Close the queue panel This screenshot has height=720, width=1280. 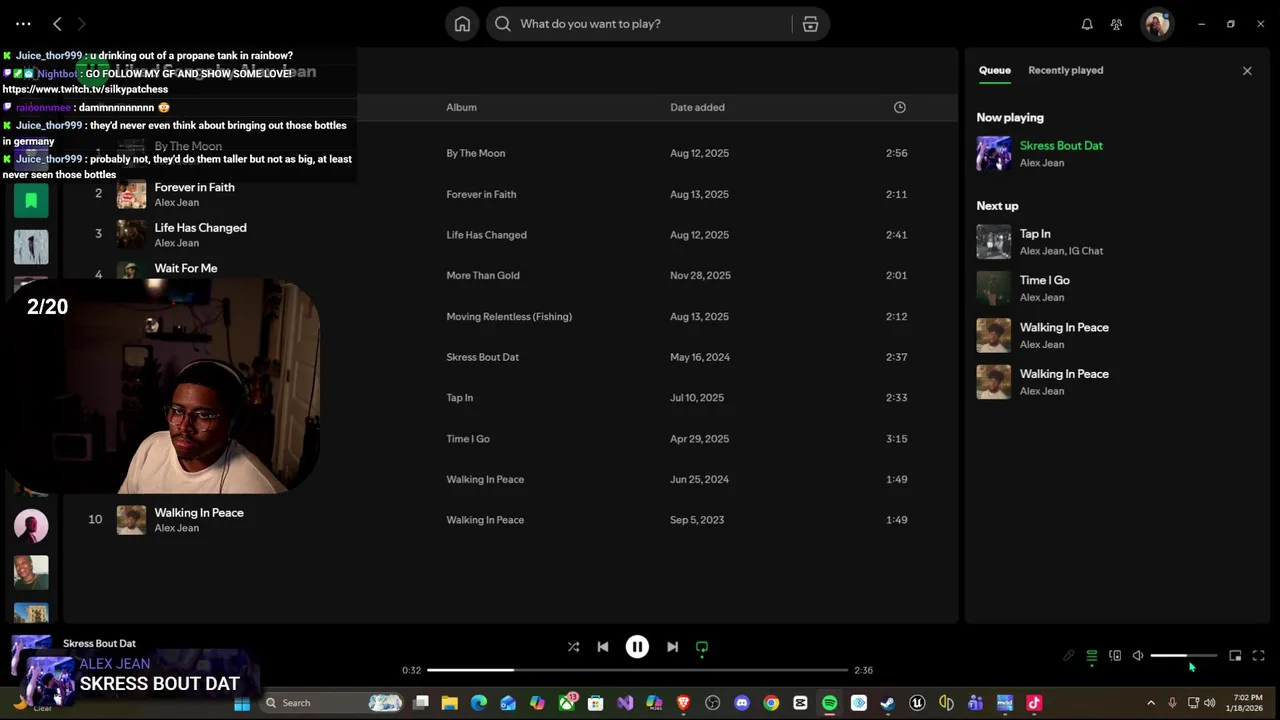[1247, 71]
